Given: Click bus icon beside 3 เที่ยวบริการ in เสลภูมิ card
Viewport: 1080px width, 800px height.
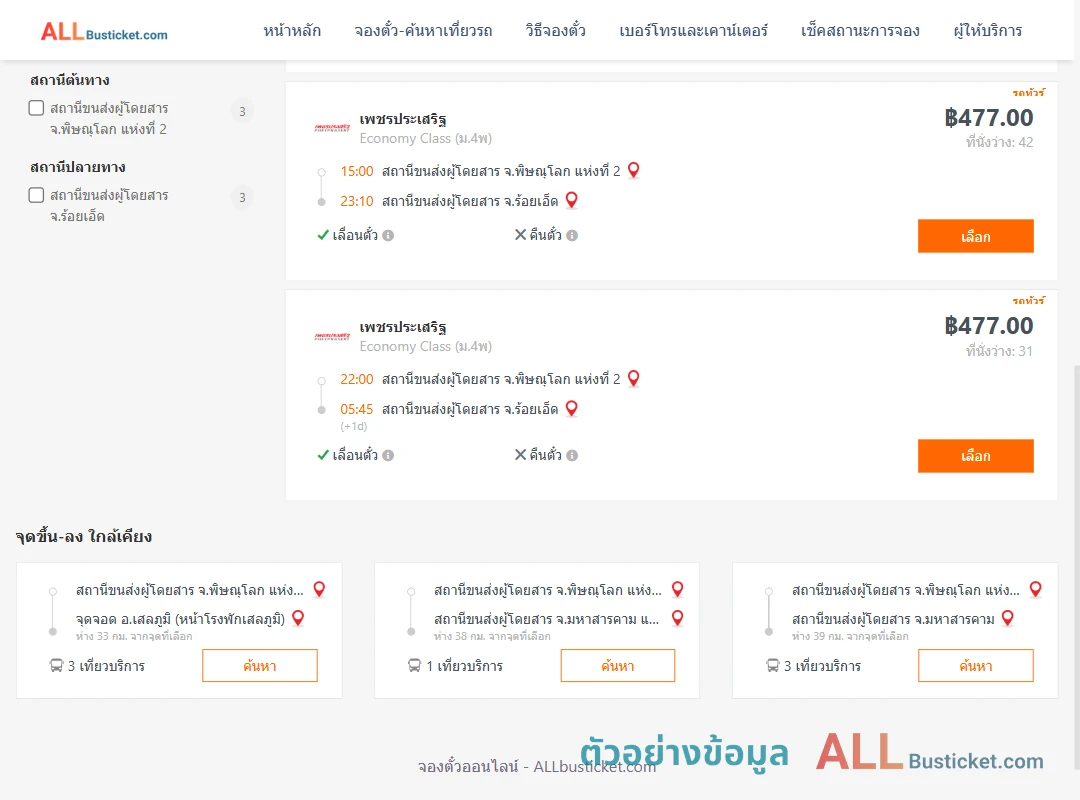Looking at the screenshot, I should tap(56, 666).
